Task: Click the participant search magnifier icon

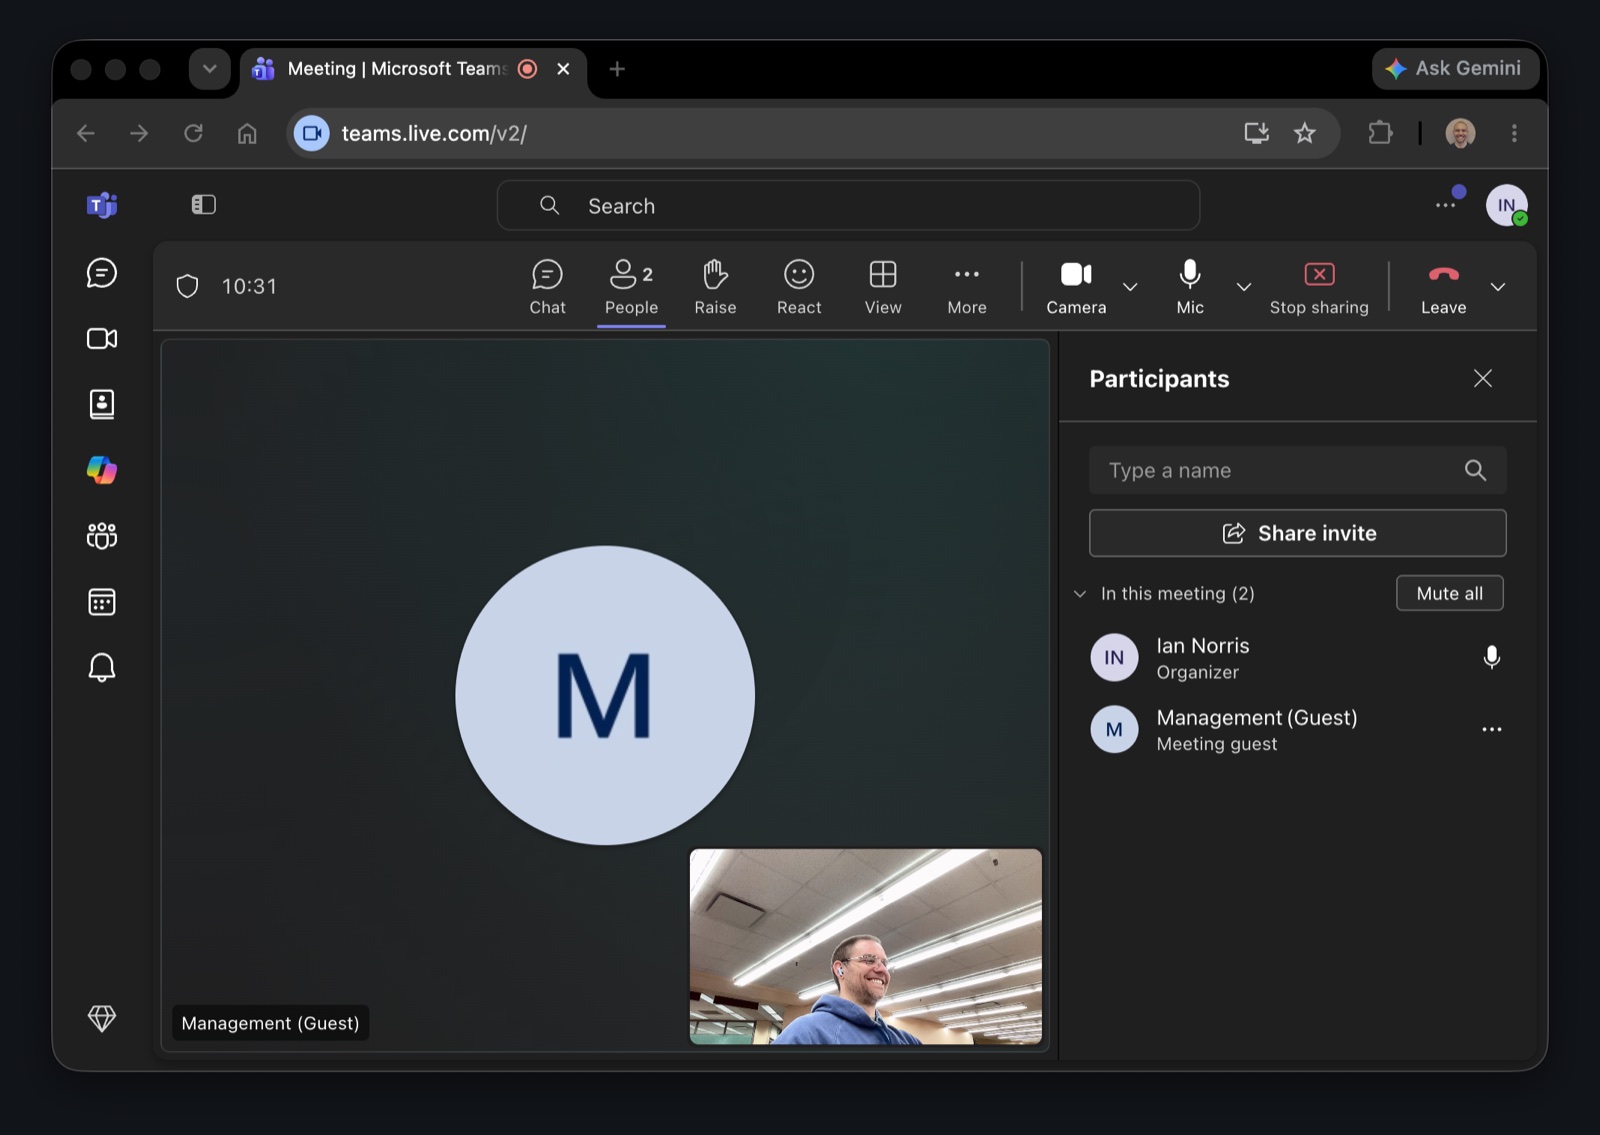Action: (1475, 470)
